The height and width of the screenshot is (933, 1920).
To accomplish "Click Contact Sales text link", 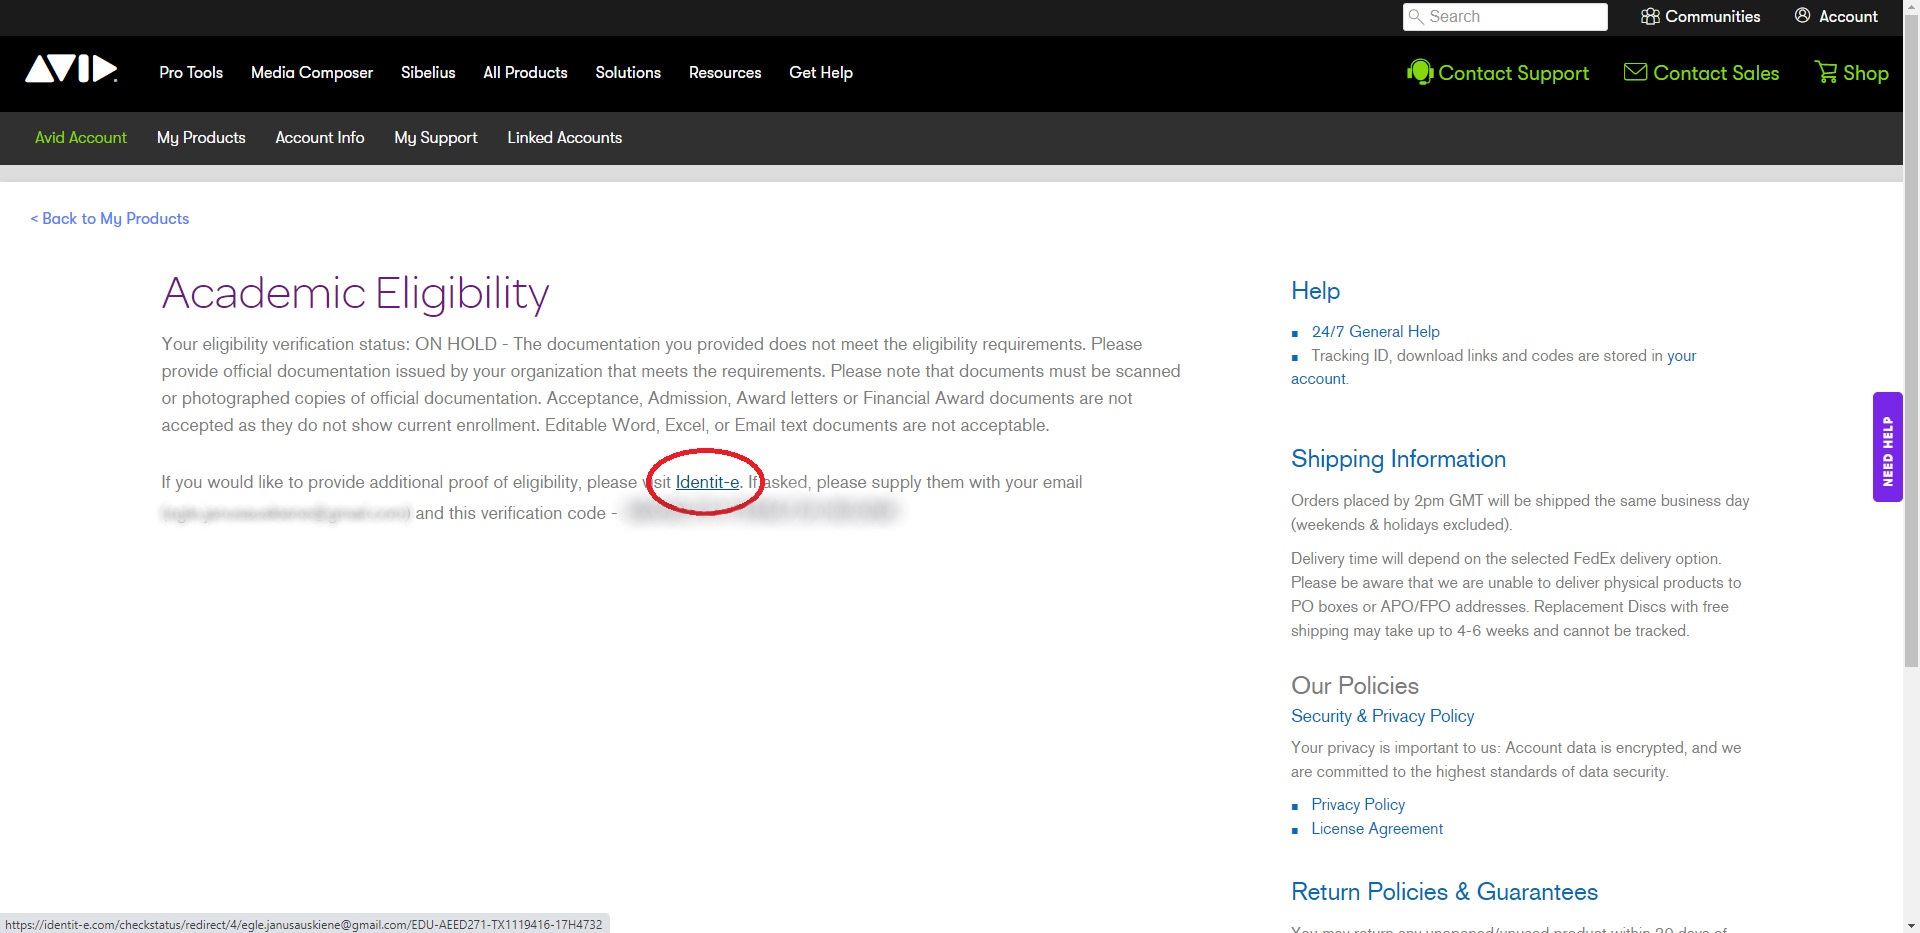I will [1716, 73].
